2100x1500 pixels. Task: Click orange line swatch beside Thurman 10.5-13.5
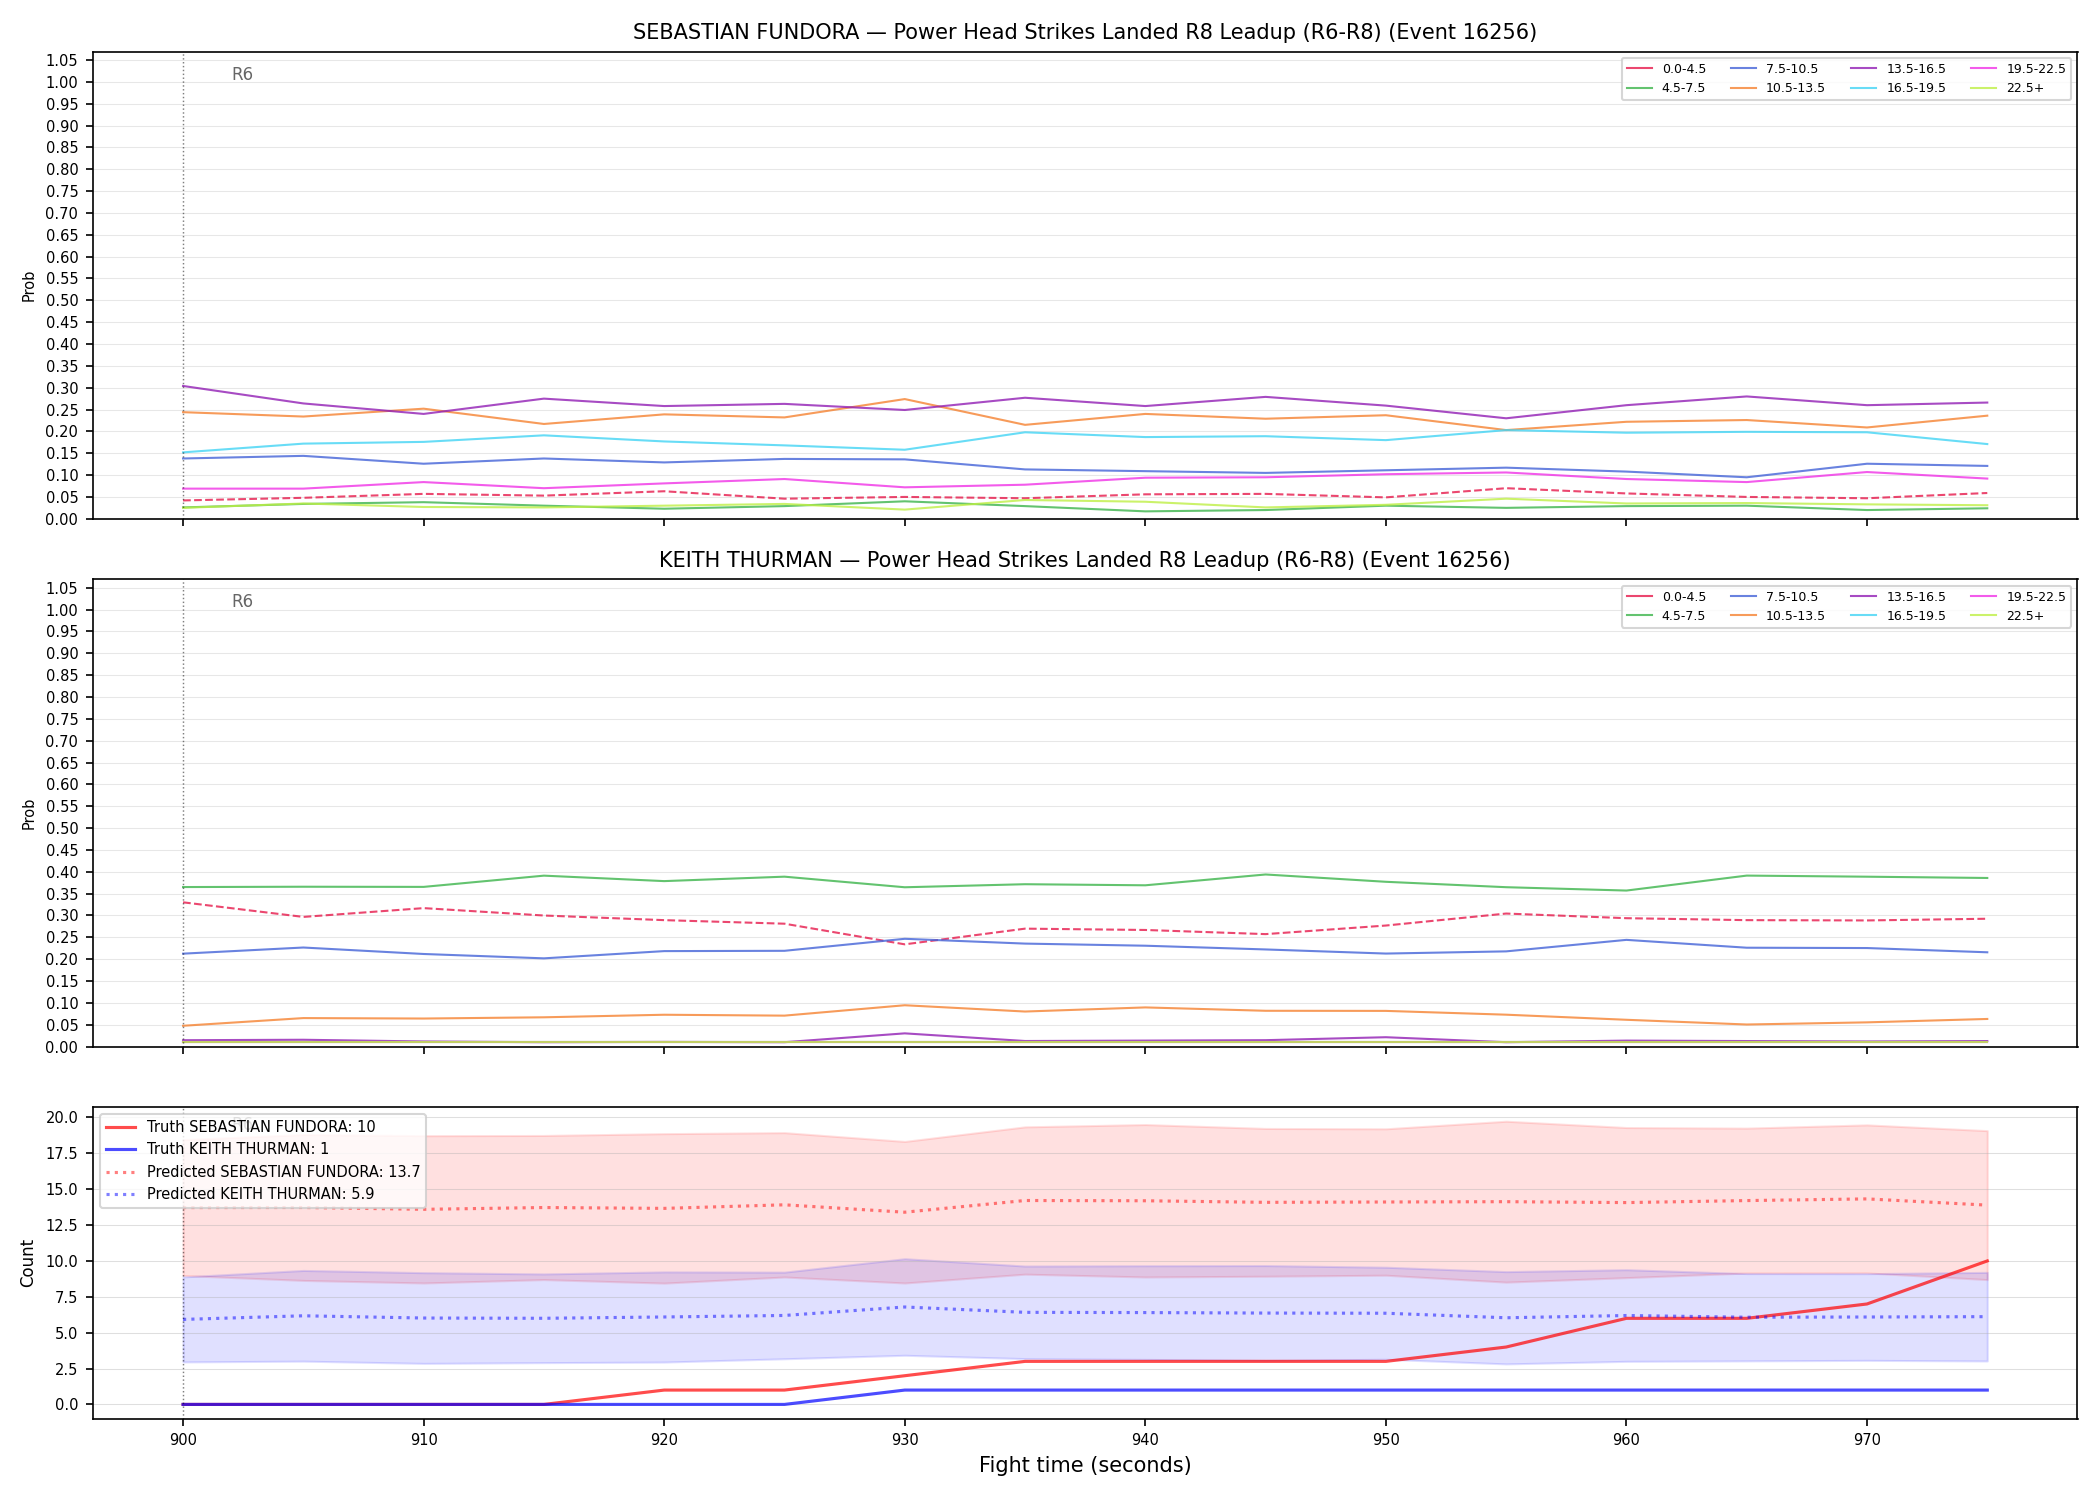click(1743, 616)
